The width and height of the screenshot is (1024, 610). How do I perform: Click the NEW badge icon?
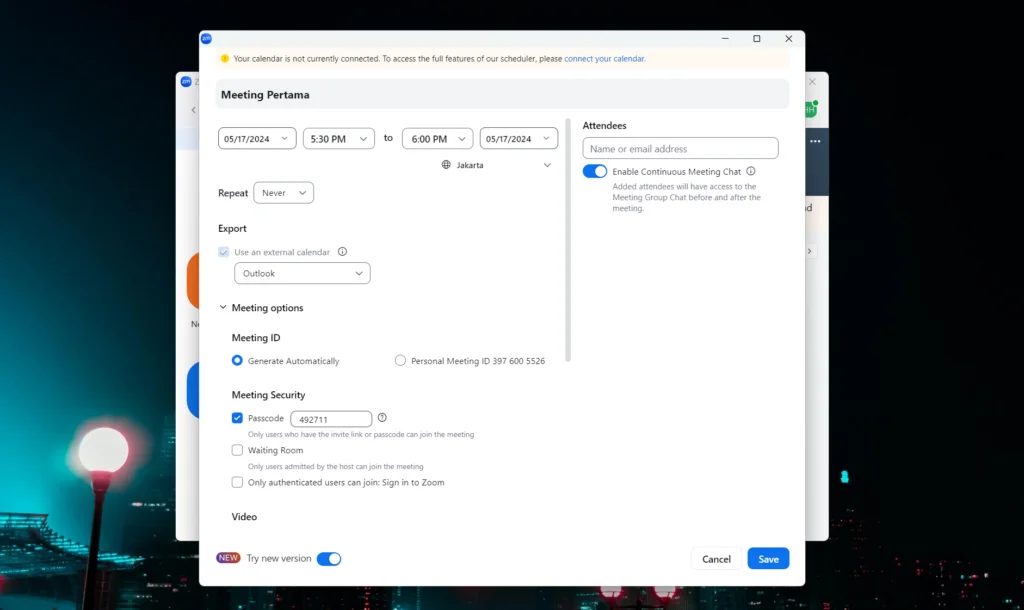[229, 558]
